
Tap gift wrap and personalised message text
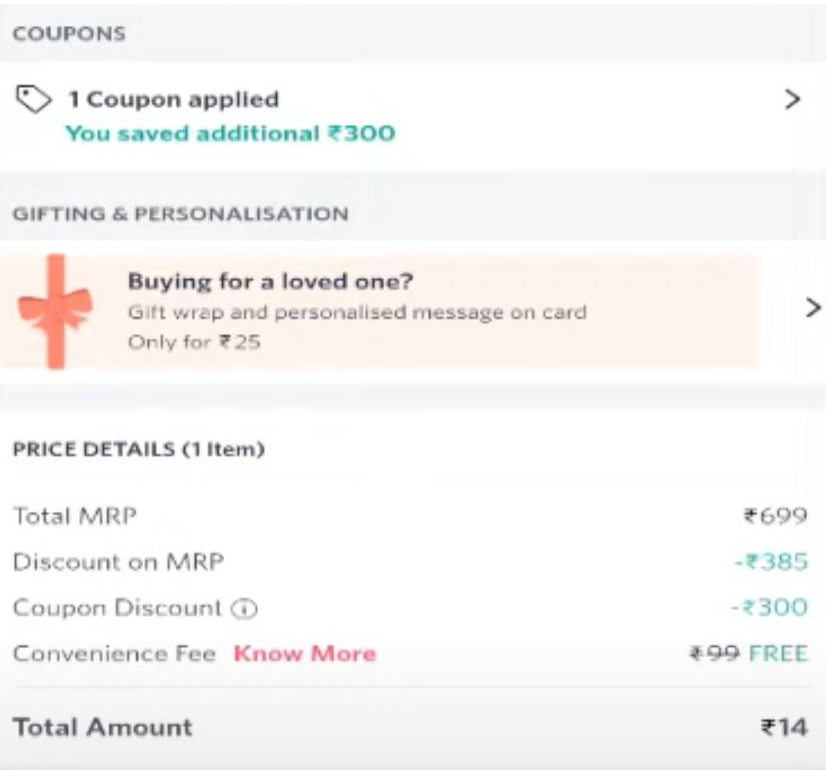point(357,312)
